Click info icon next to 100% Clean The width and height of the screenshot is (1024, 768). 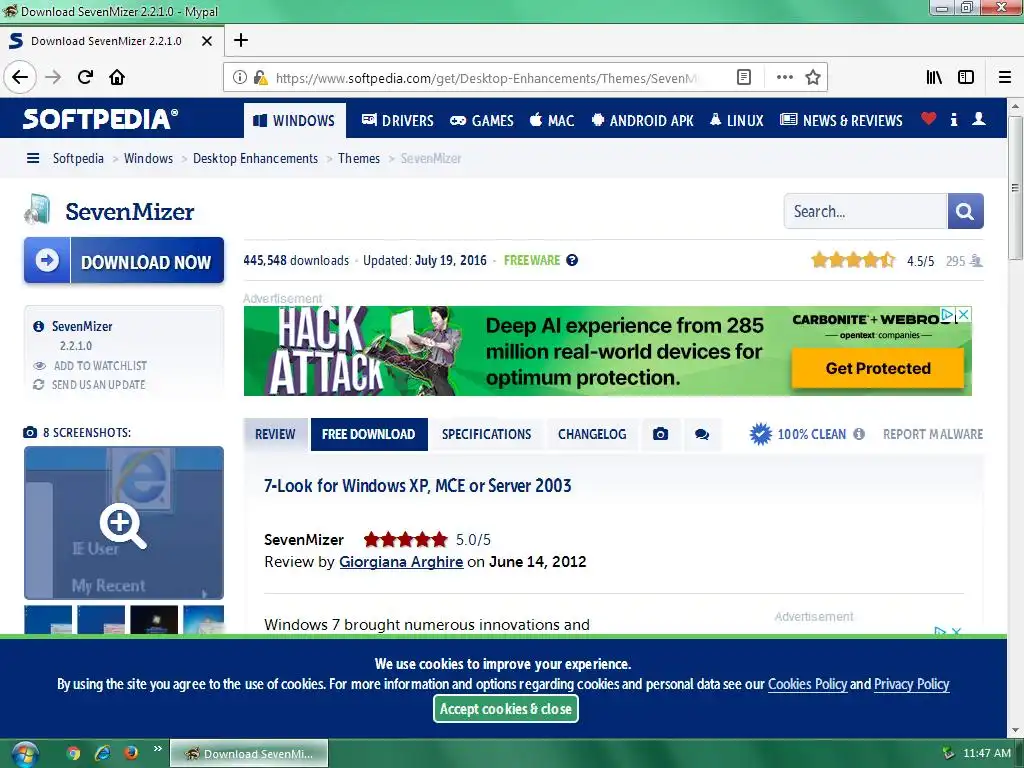pos(859,434)
